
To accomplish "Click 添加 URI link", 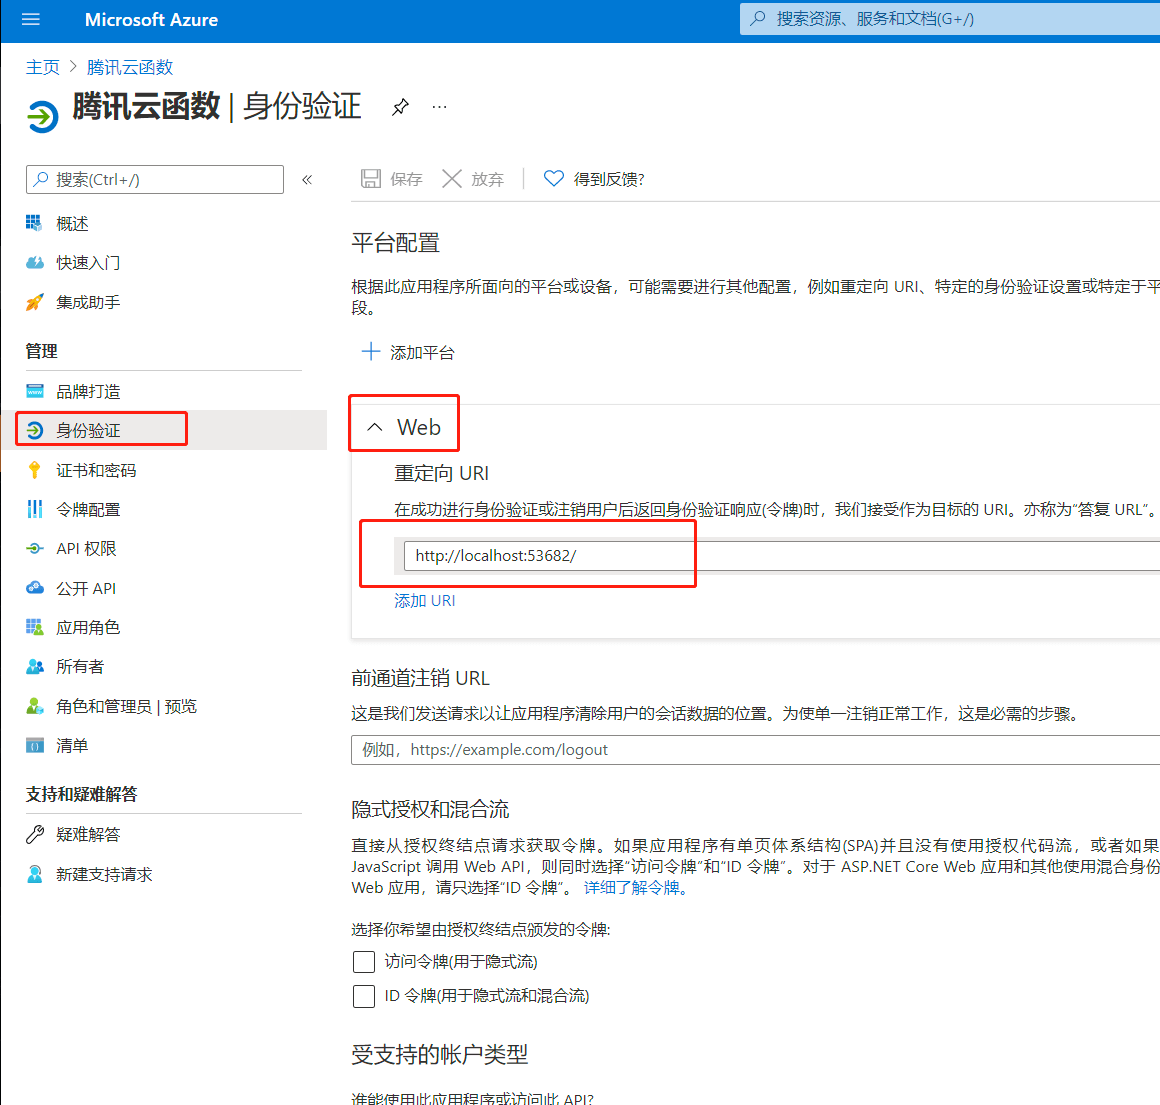I will [x=425, y=601].
